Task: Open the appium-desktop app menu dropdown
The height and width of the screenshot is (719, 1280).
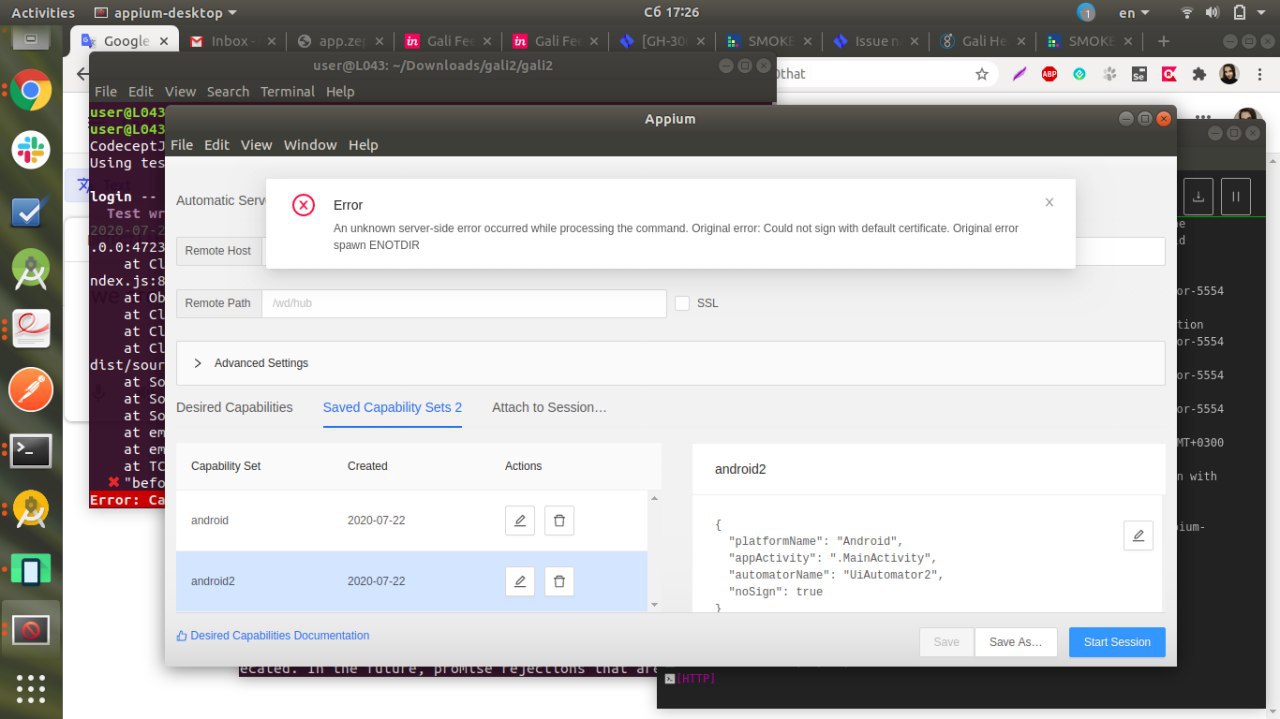Action: coord(165,13)
